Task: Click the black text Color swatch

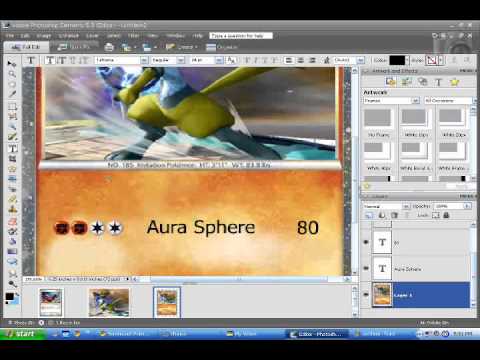Action: (x=397, y=60)
